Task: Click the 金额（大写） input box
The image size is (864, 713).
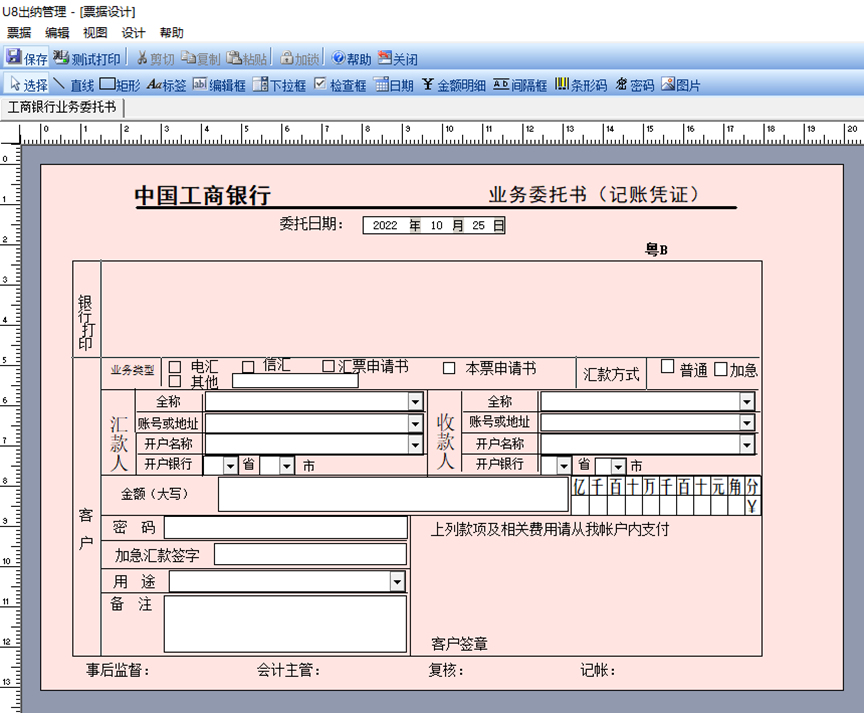Action: tap(393, 494)
